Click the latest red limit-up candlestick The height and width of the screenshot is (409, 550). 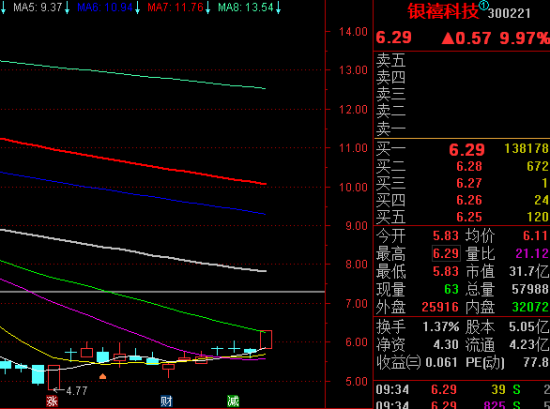click(266, 339)
